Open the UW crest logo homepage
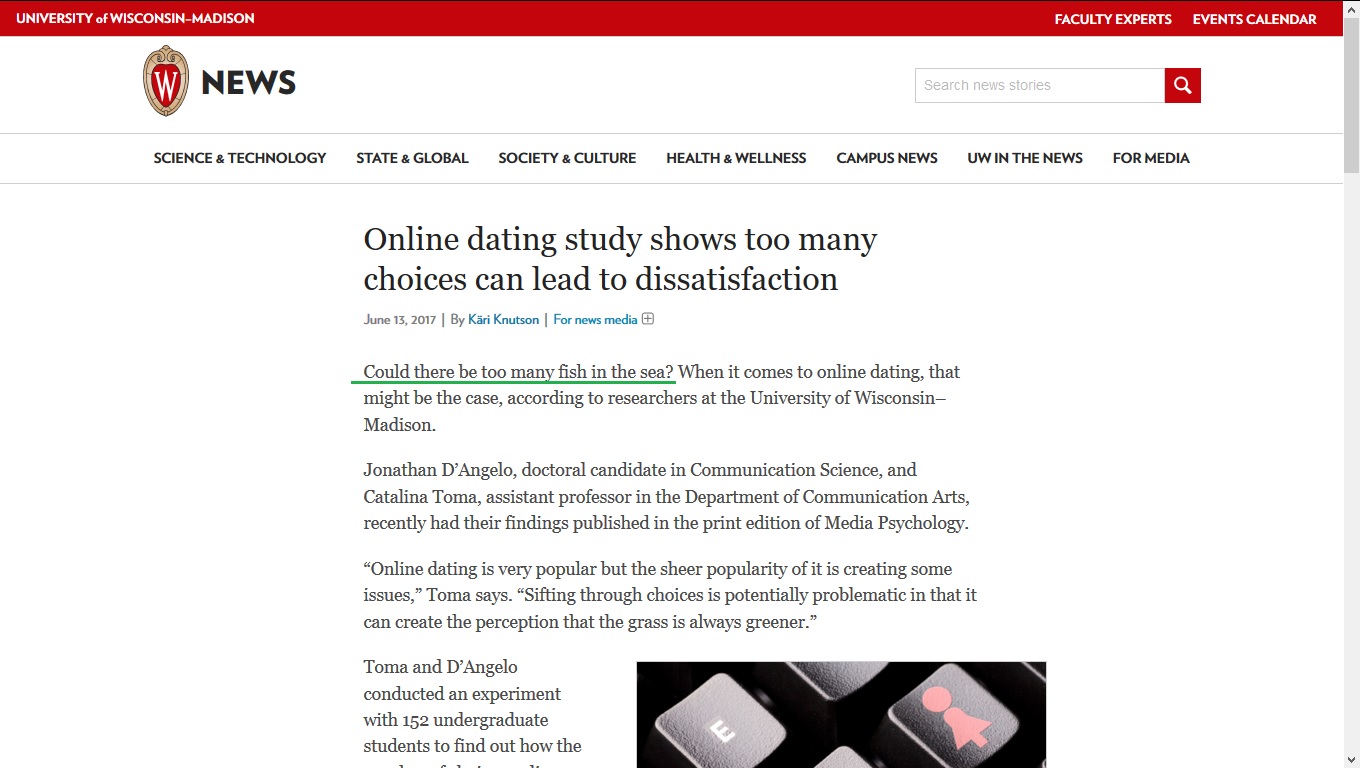Viewport: 1360px width, 768px height. [166, 81]
